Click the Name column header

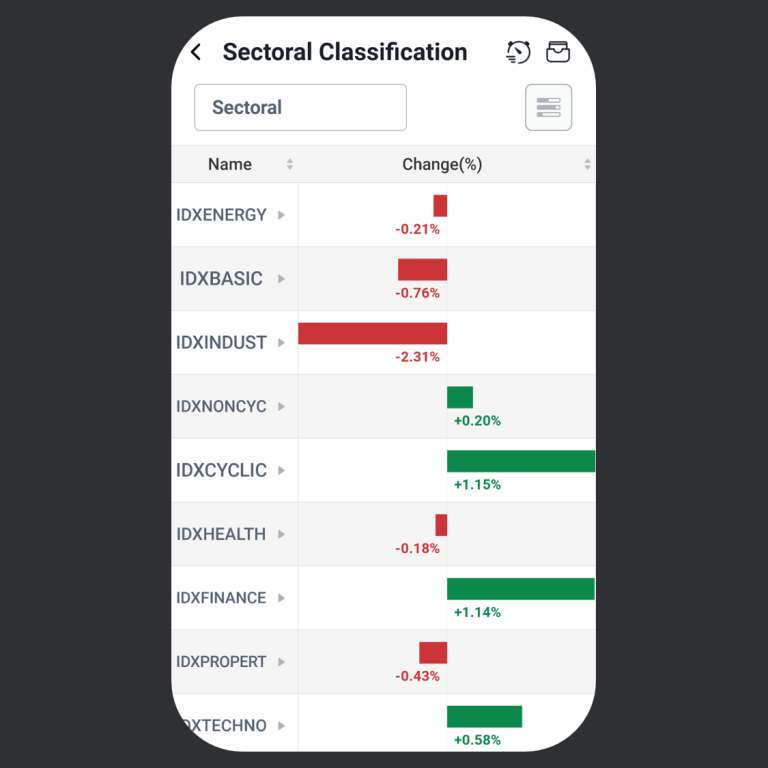pyautogui.click(x=230, y=165)
